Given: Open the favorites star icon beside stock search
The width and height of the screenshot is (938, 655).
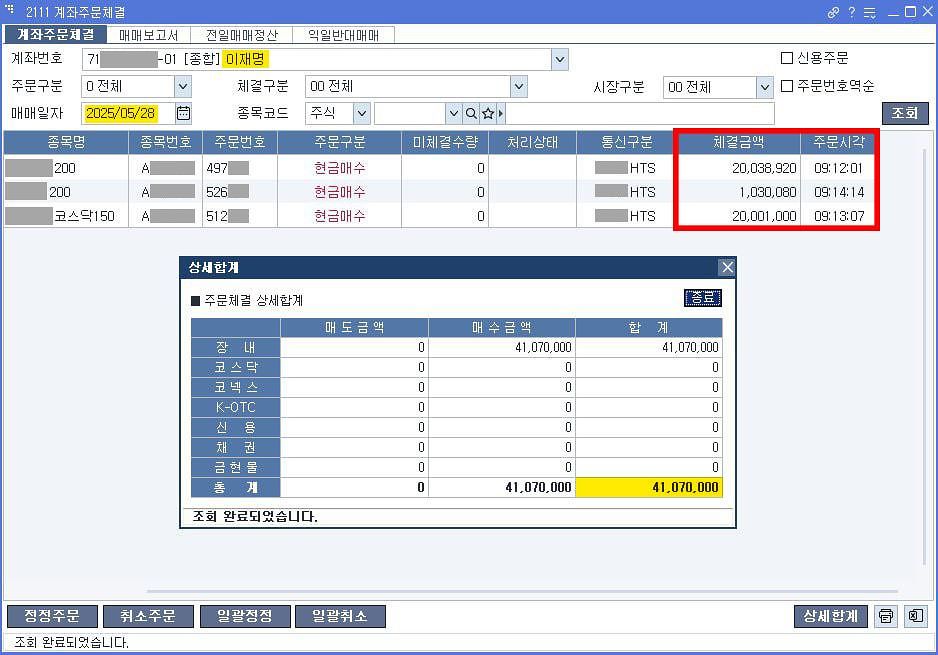Looking at the screenshot, I should point(488,113).
